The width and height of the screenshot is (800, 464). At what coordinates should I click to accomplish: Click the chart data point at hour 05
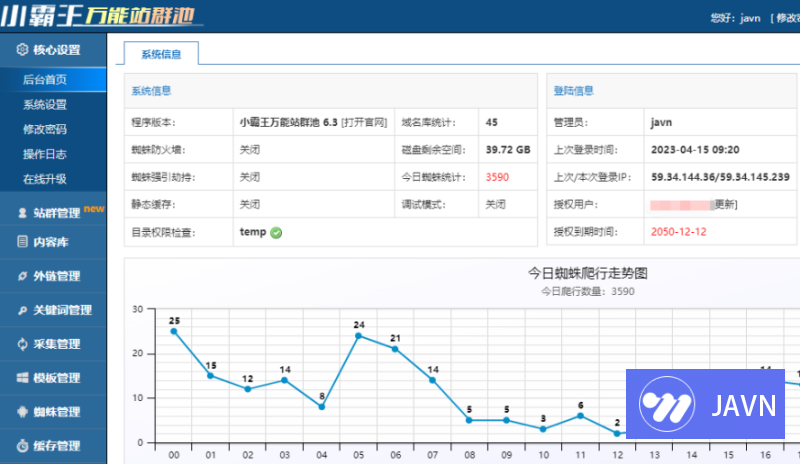click(358, 335)
